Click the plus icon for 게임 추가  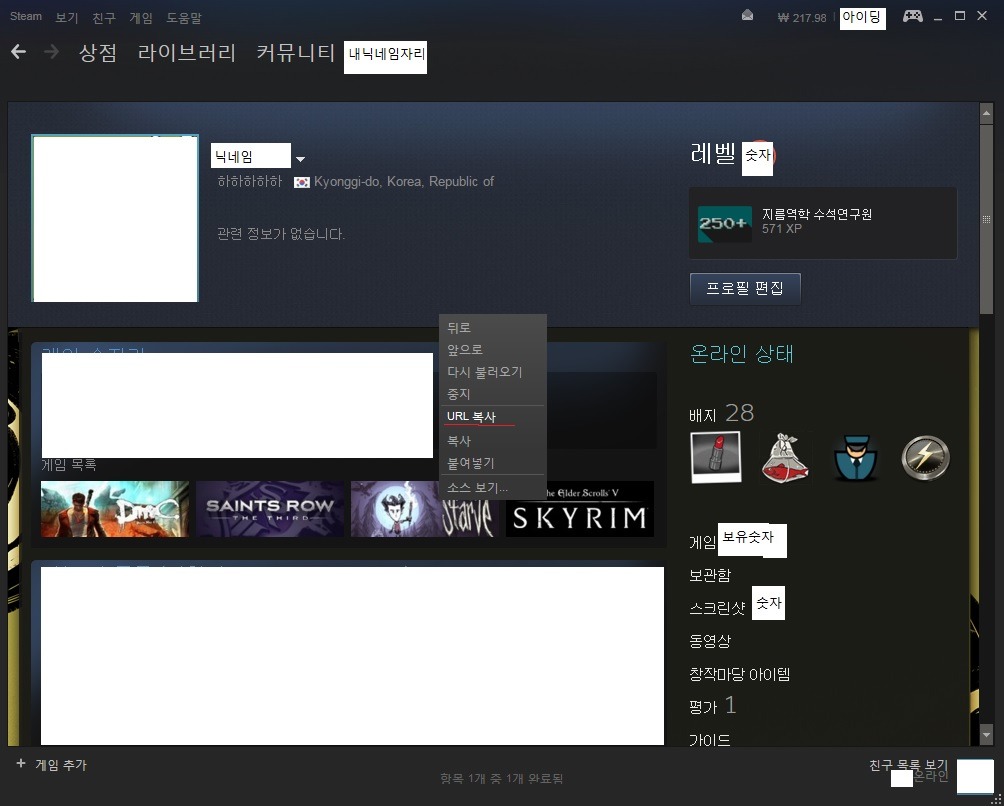pos(21,763)
